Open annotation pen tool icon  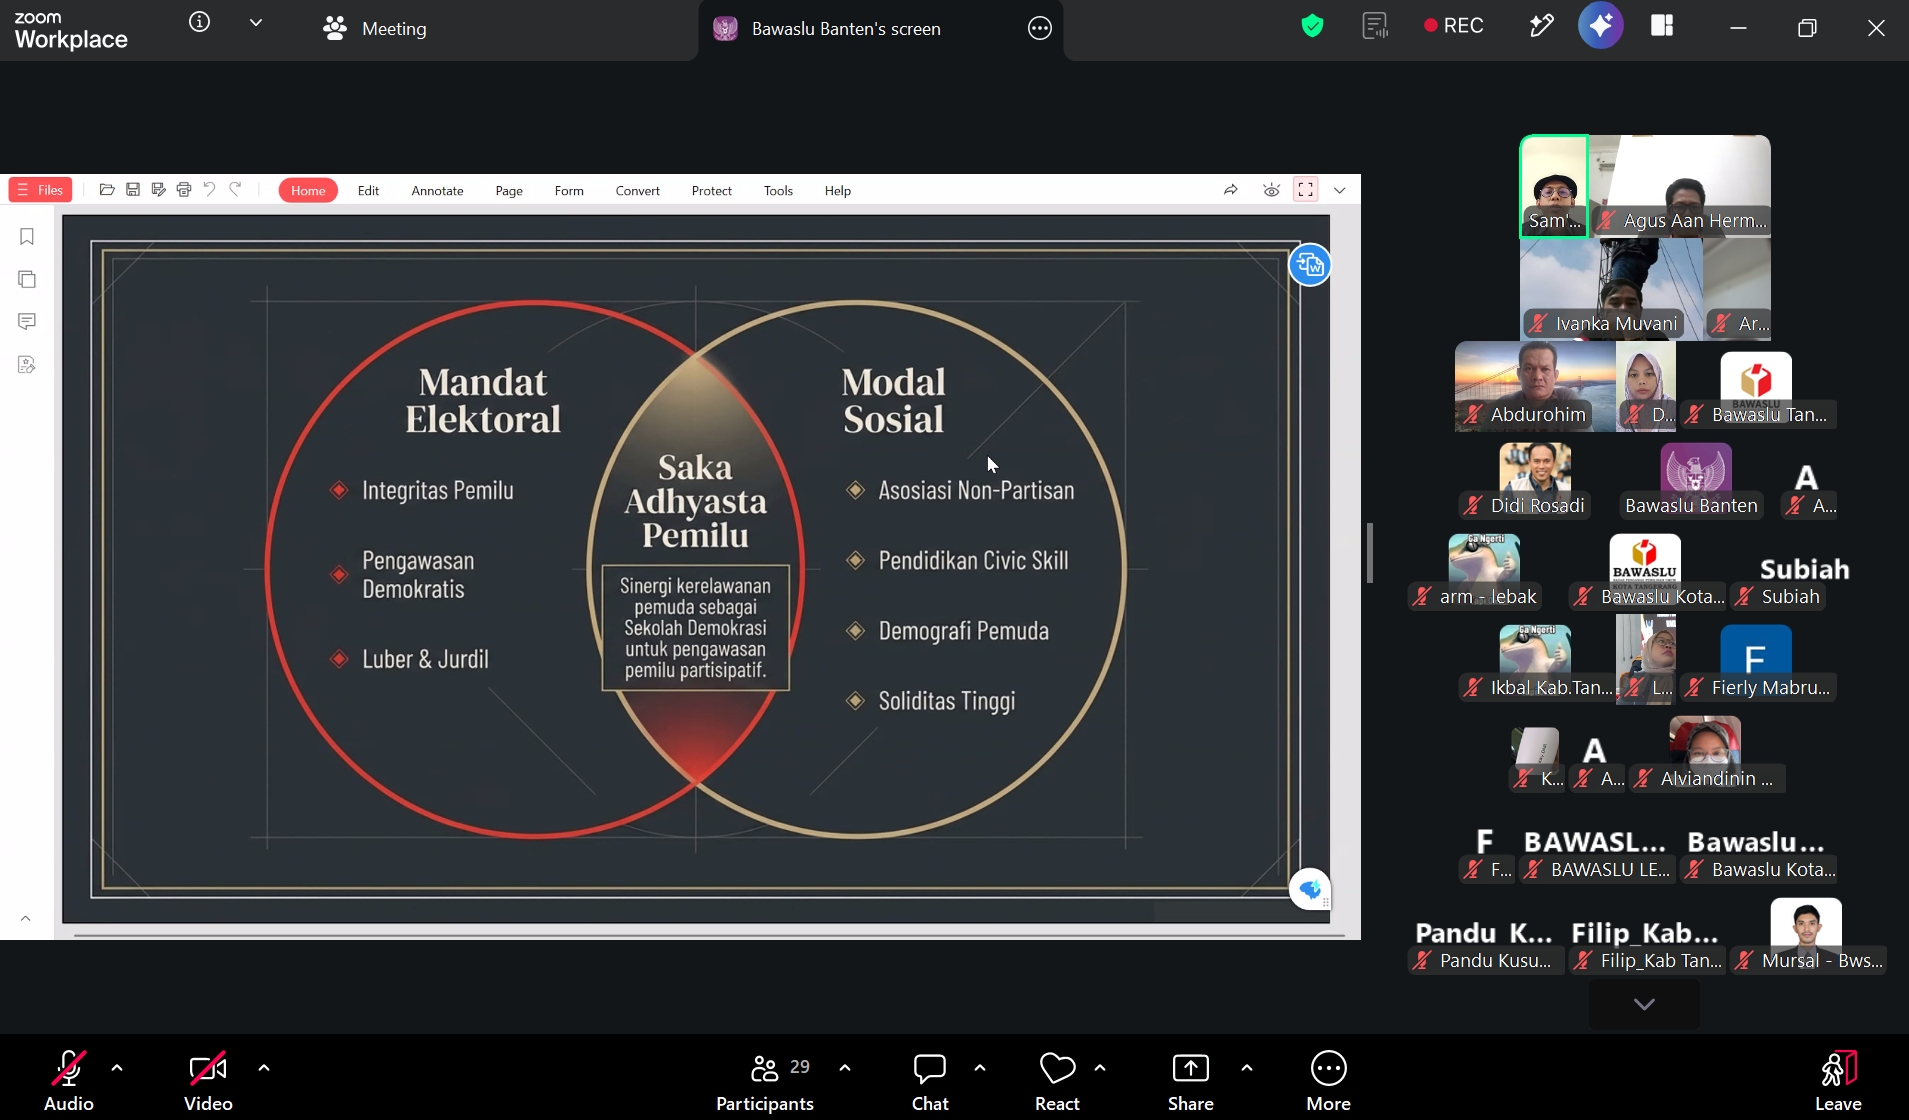pos(1541,26)
